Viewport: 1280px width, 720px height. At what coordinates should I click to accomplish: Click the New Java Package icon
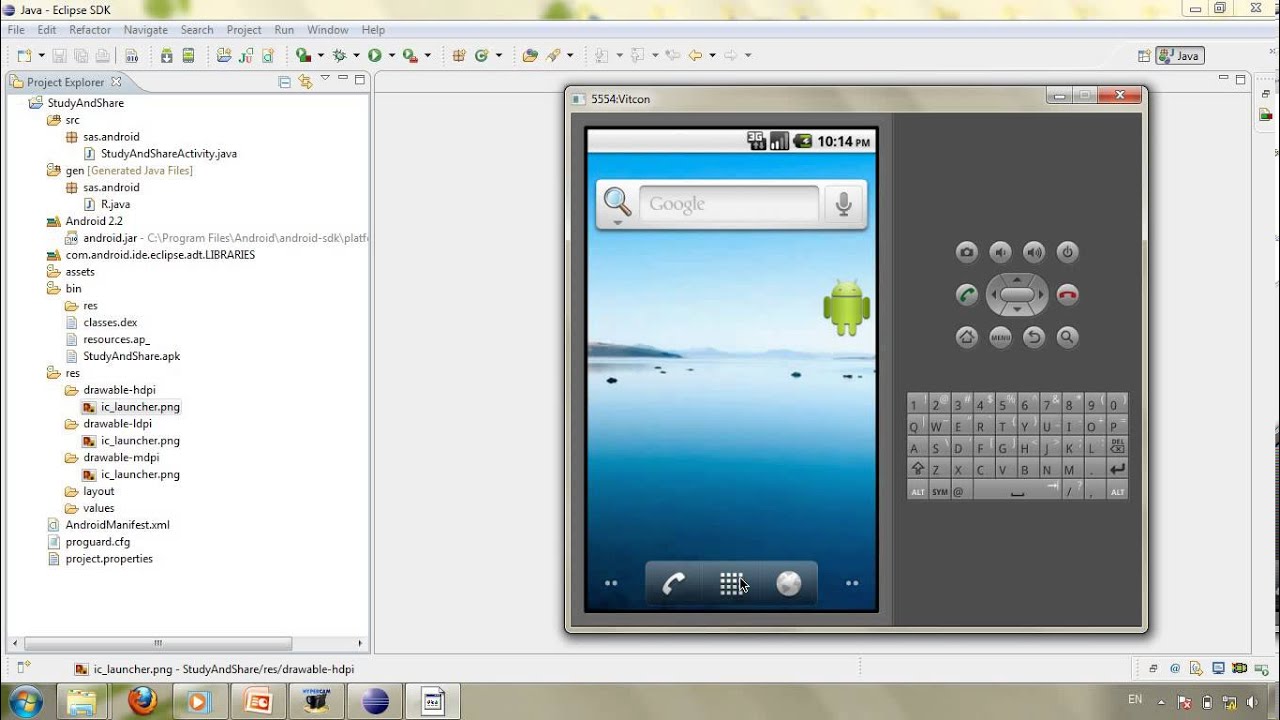point(459,56)
